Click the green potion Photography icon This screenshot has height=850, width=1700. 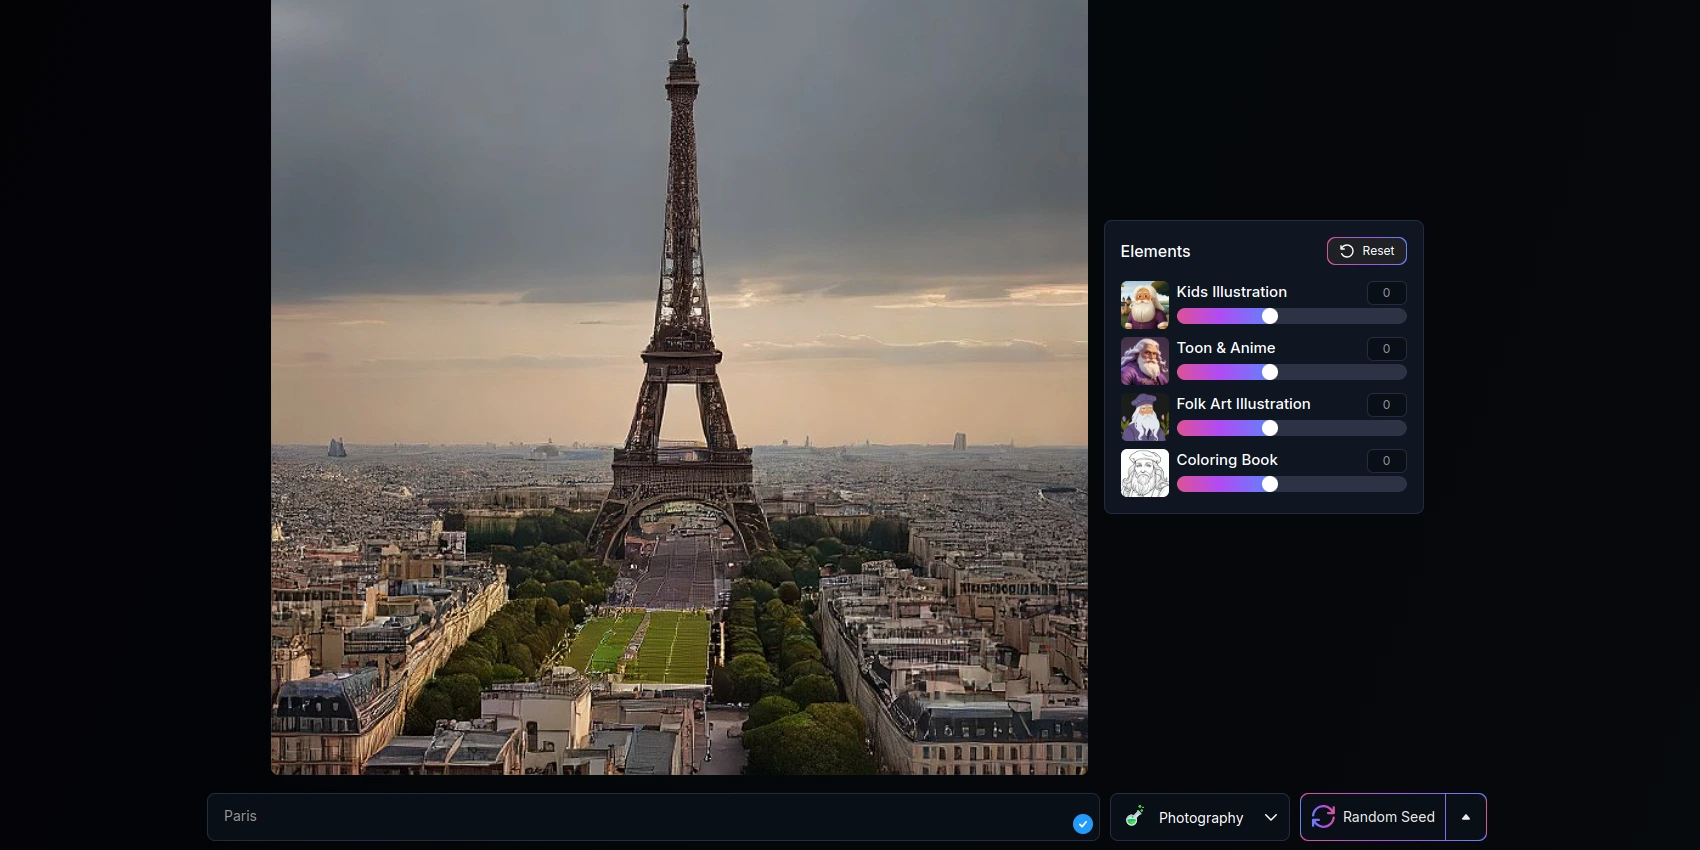point(1135,817)
